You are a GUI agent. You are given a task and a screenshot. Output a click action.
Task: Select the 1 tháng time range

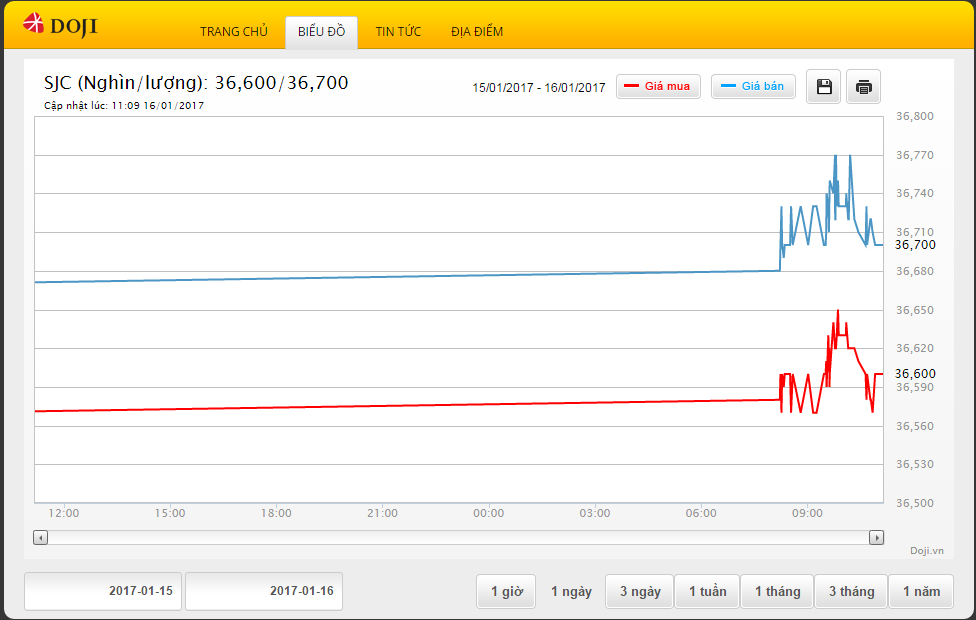coord(777,591)
